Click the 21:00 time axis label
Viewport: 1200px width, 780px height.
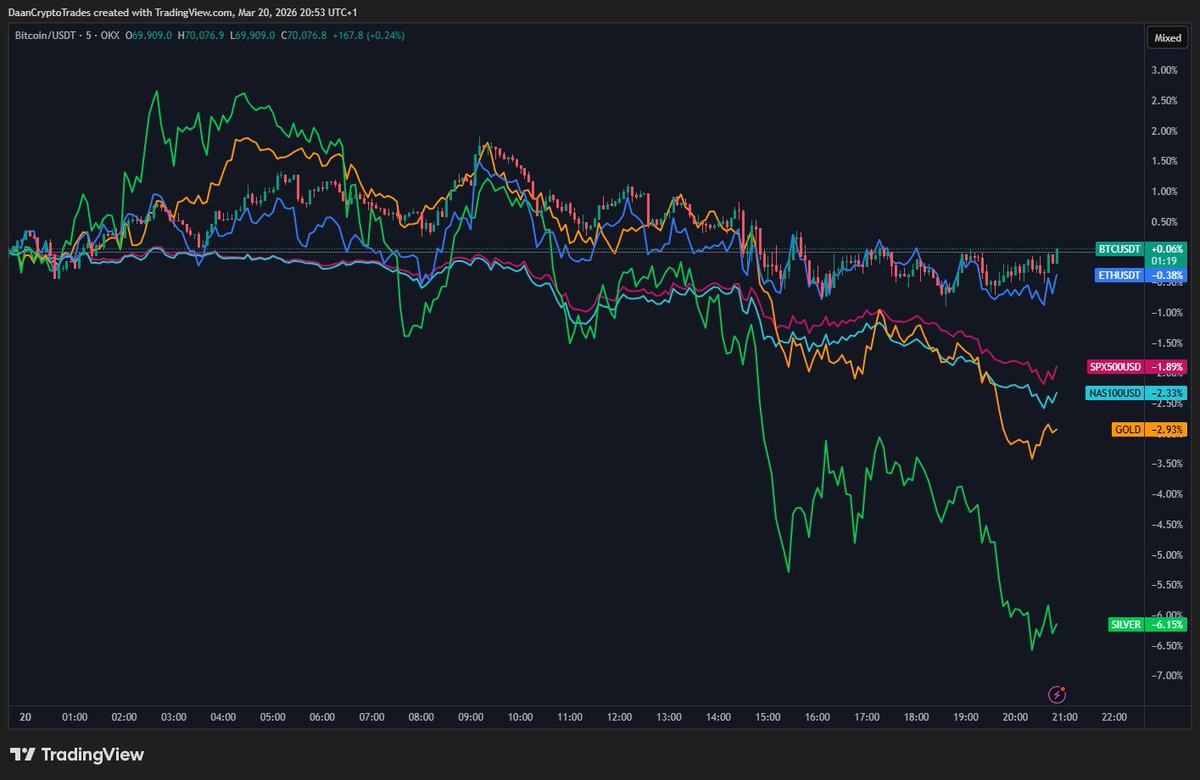tap(1064, 718)
